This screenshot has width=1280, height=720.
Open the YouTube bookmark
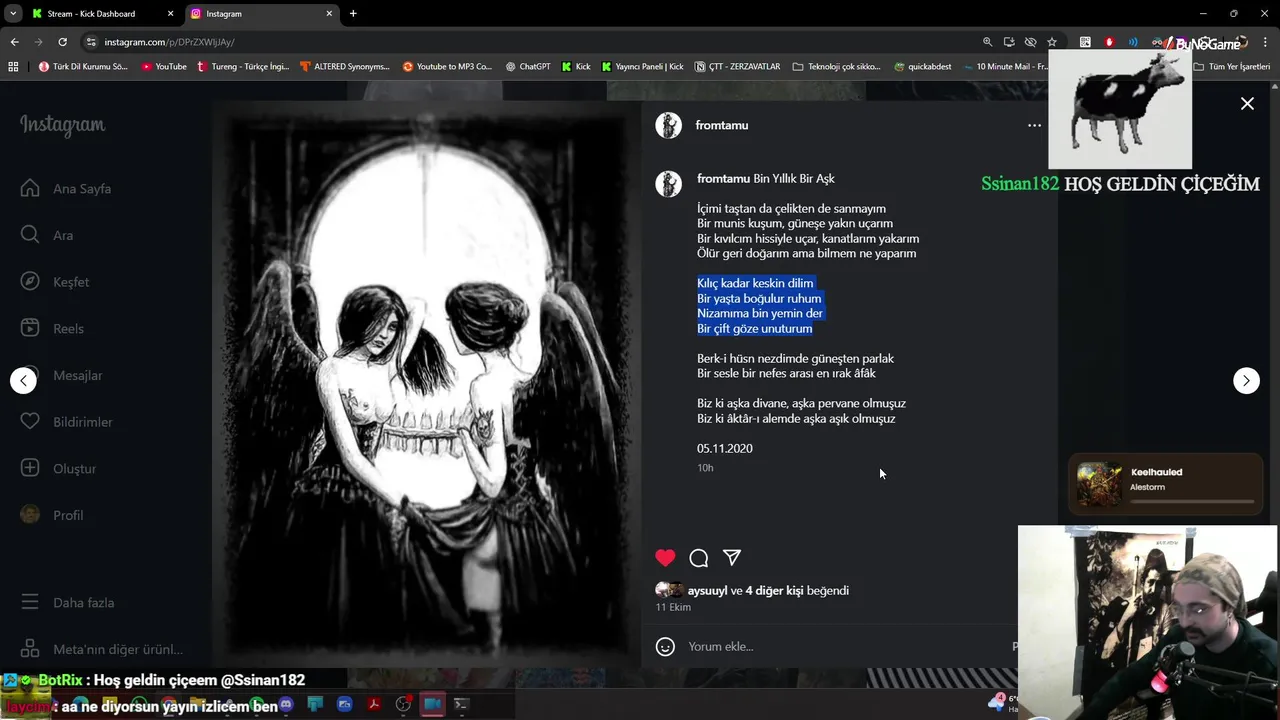pyautogui.click(x=164, y=67)
